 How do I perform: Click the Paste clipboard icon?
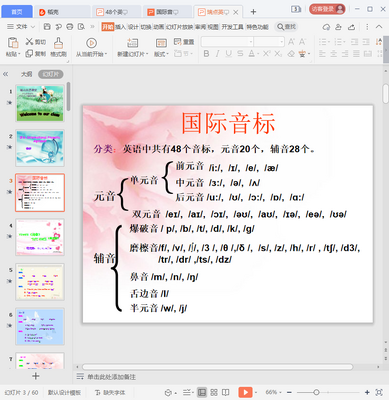tap(13, 43)
